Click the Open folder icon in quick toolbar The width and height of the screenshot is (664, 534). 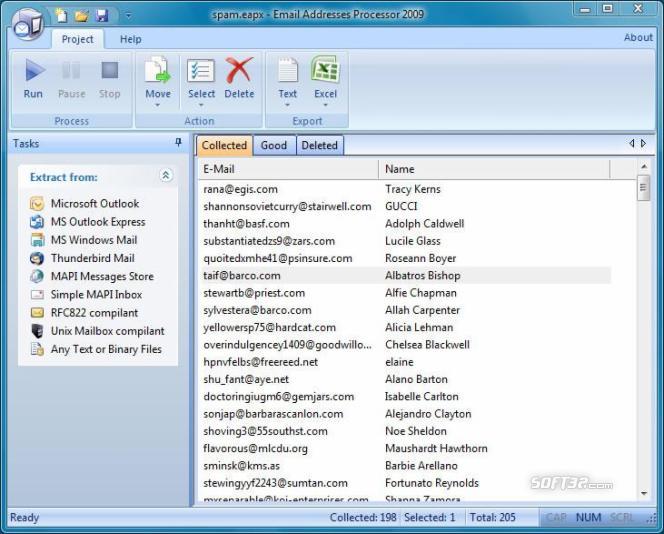tap(81, 16)
